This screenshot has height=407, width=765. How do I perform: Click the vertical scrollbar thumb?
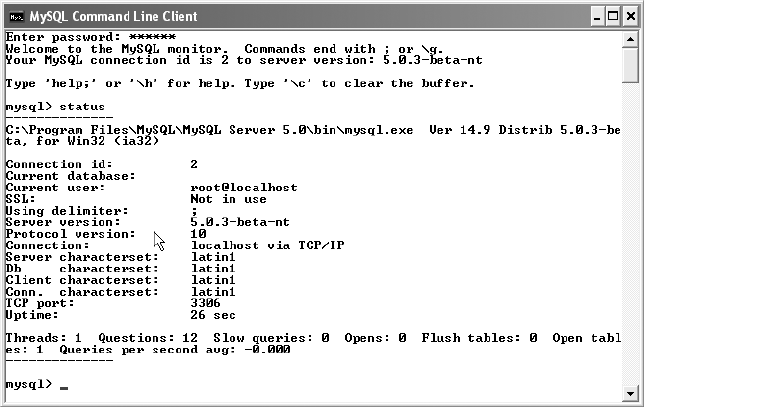(630, 65)
